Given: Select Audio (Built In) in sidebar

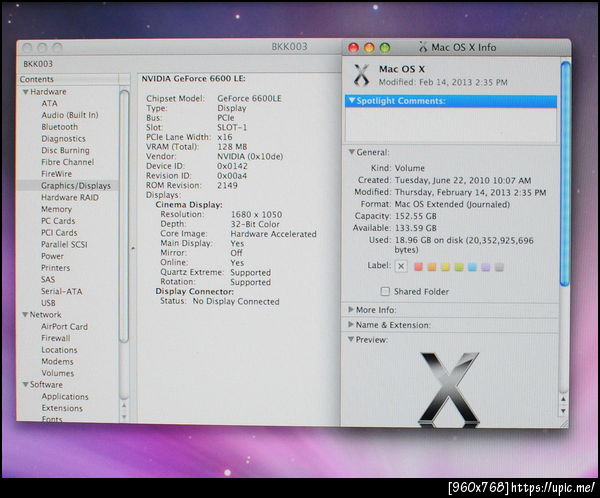Looking at the screenshot, I should [70, 115].
